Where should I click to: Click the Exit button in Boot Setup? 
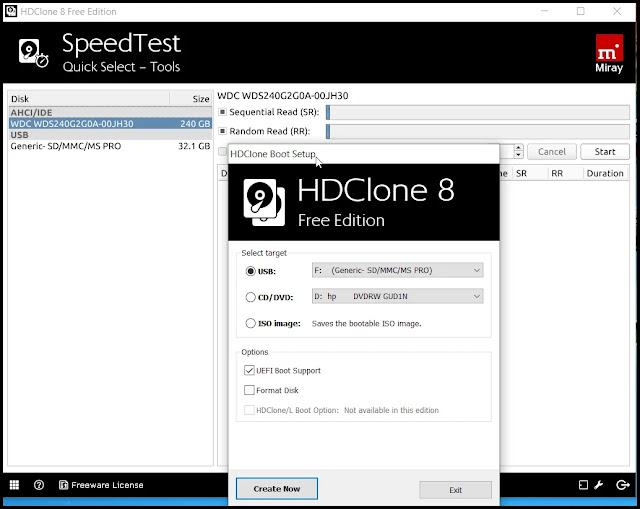pos(456,490)
